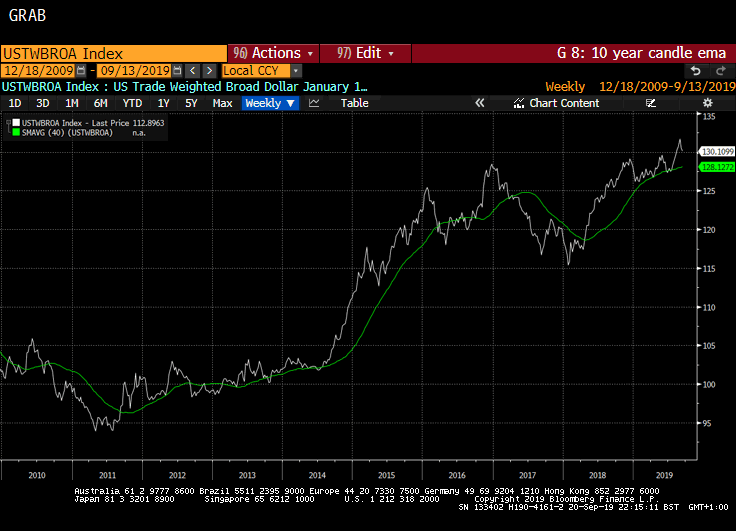Open the end date calendar picker icon
This screenshot has width=736, height=531.
coord(177,71)
